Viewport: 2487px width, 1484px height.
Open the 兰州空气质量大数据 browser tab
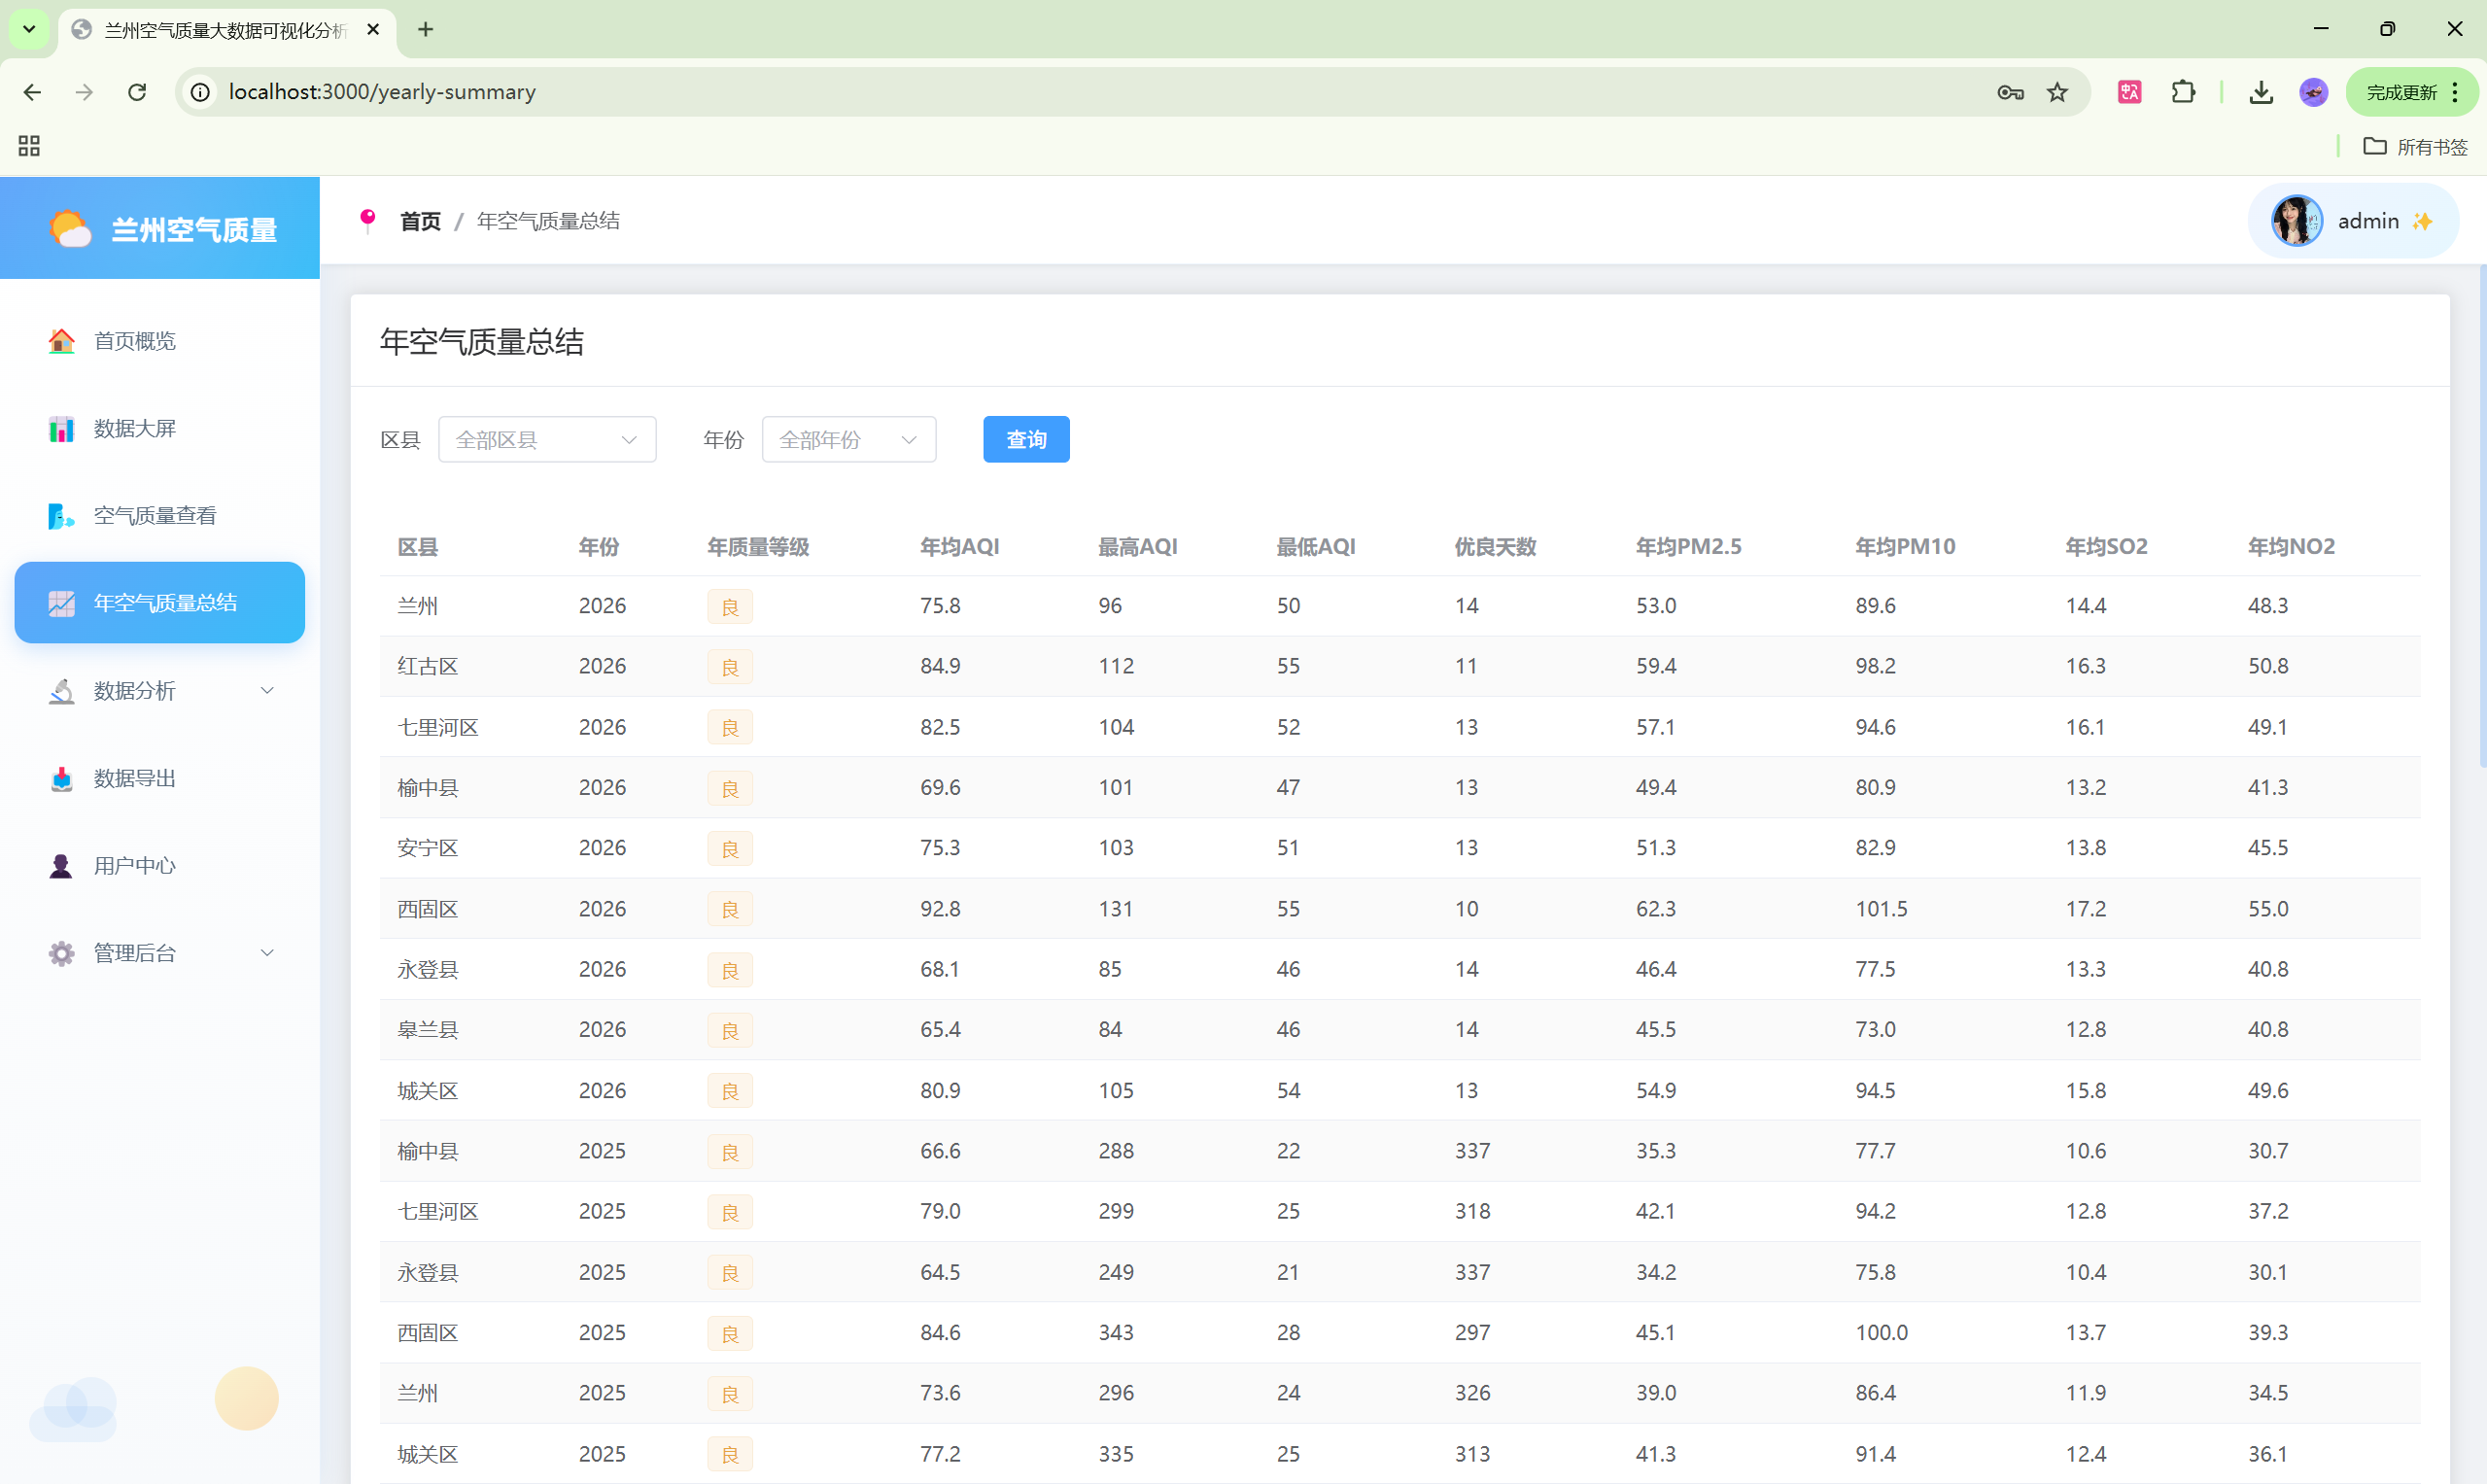tap(225, 30)
